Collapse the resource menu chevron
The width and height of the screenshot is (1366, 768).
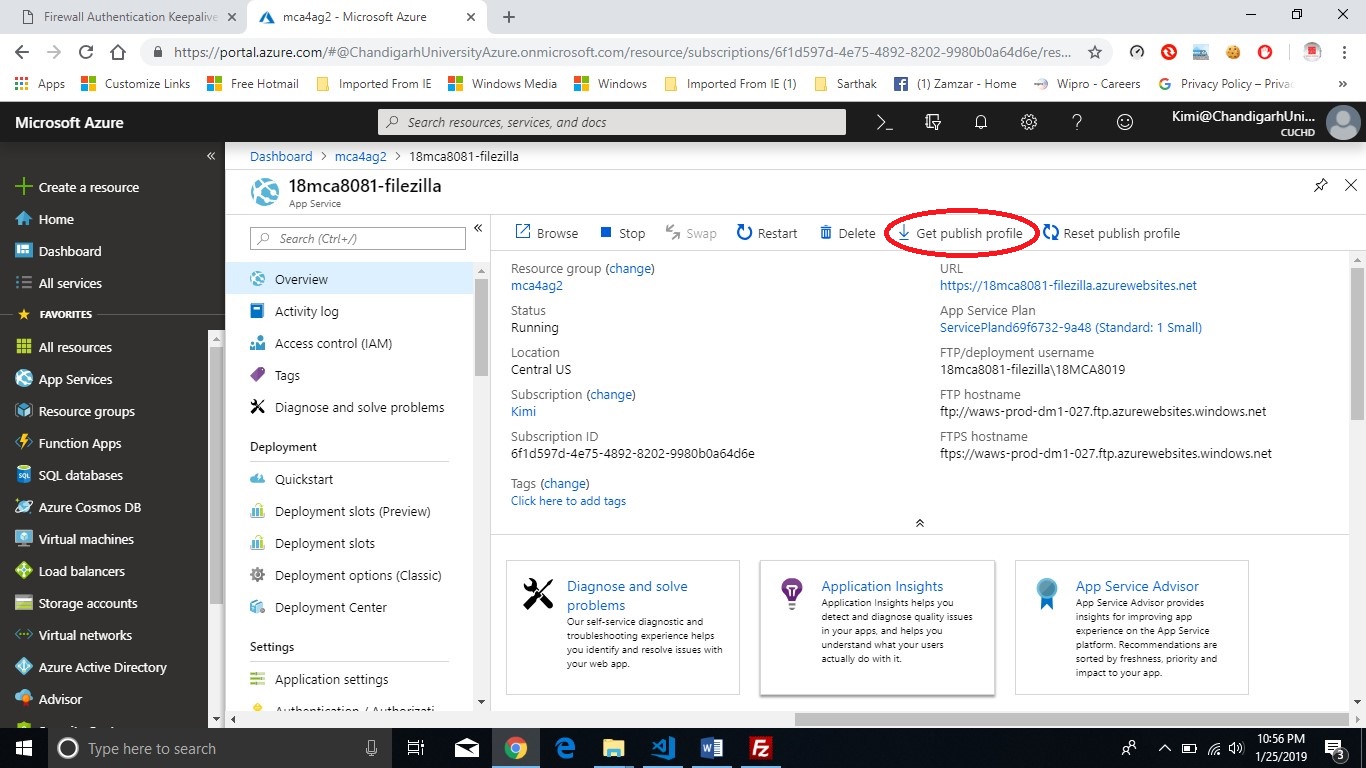click(x=478, y=229)
